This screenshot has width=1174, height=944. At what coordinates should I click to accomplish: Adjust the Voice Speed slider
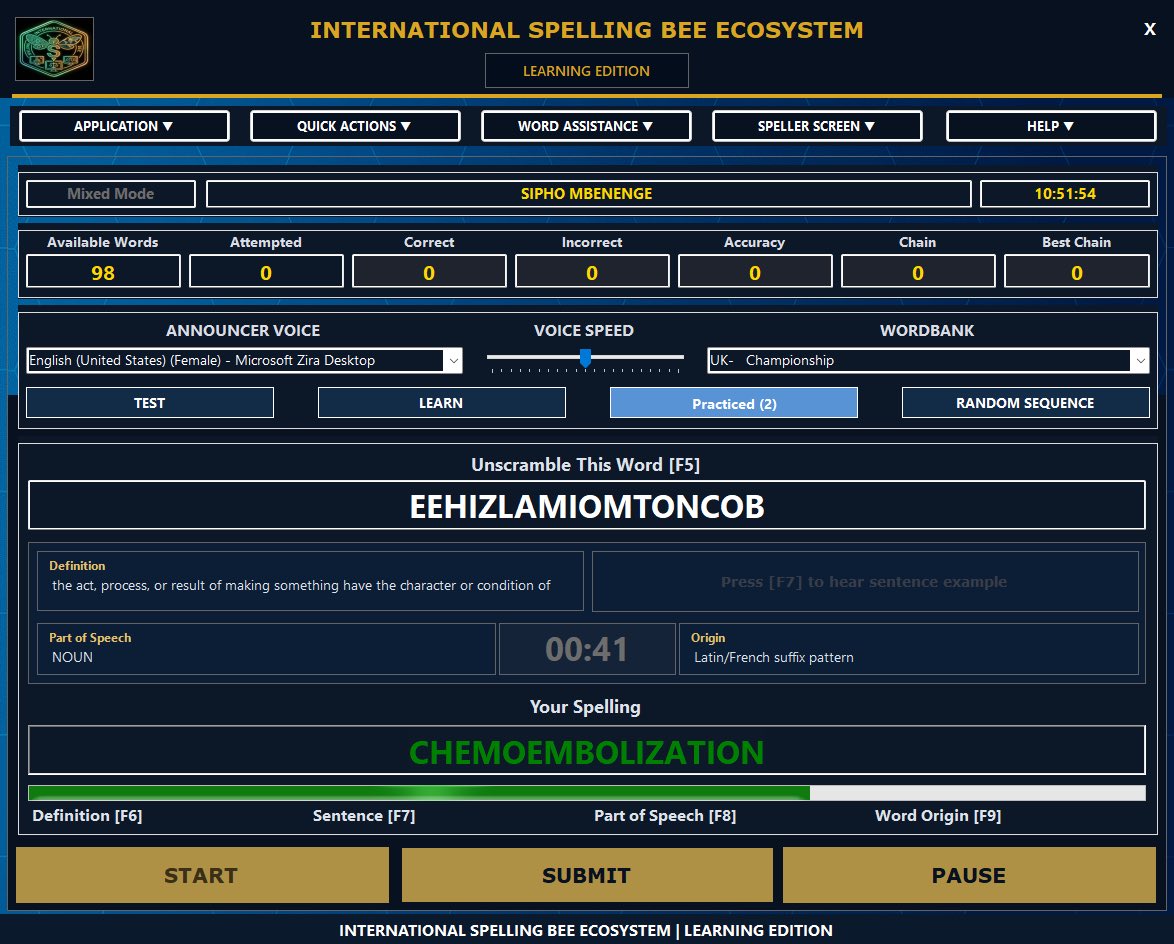point(585,359)
